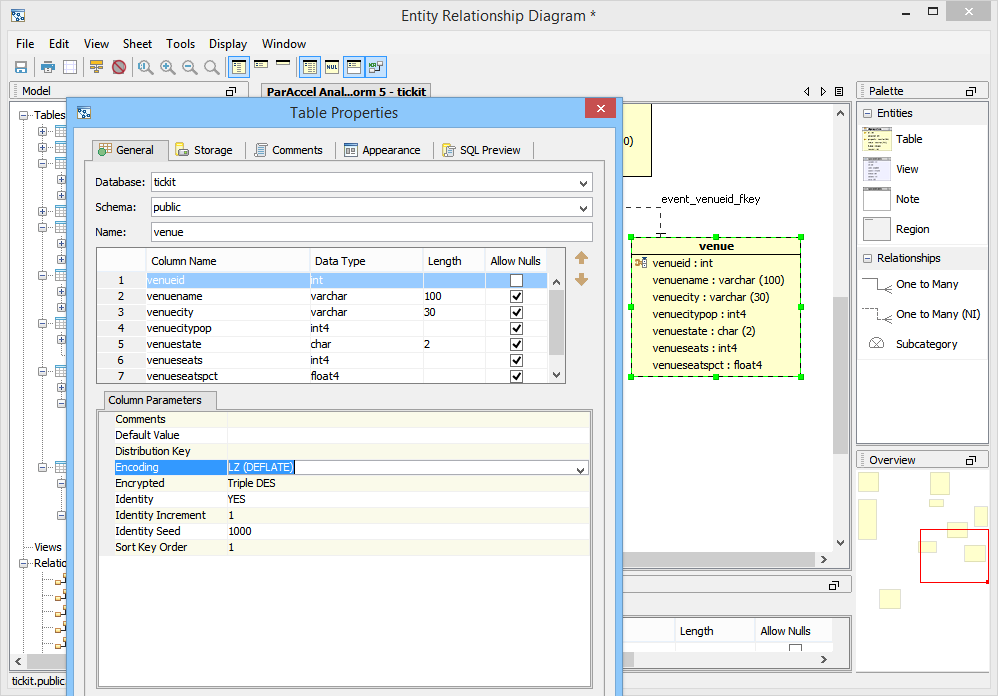This screenshot has height=696, width=998.
Task: Click the red cancel circle toolbar icon
Action: pyautogui.click(x=119, y=67)
